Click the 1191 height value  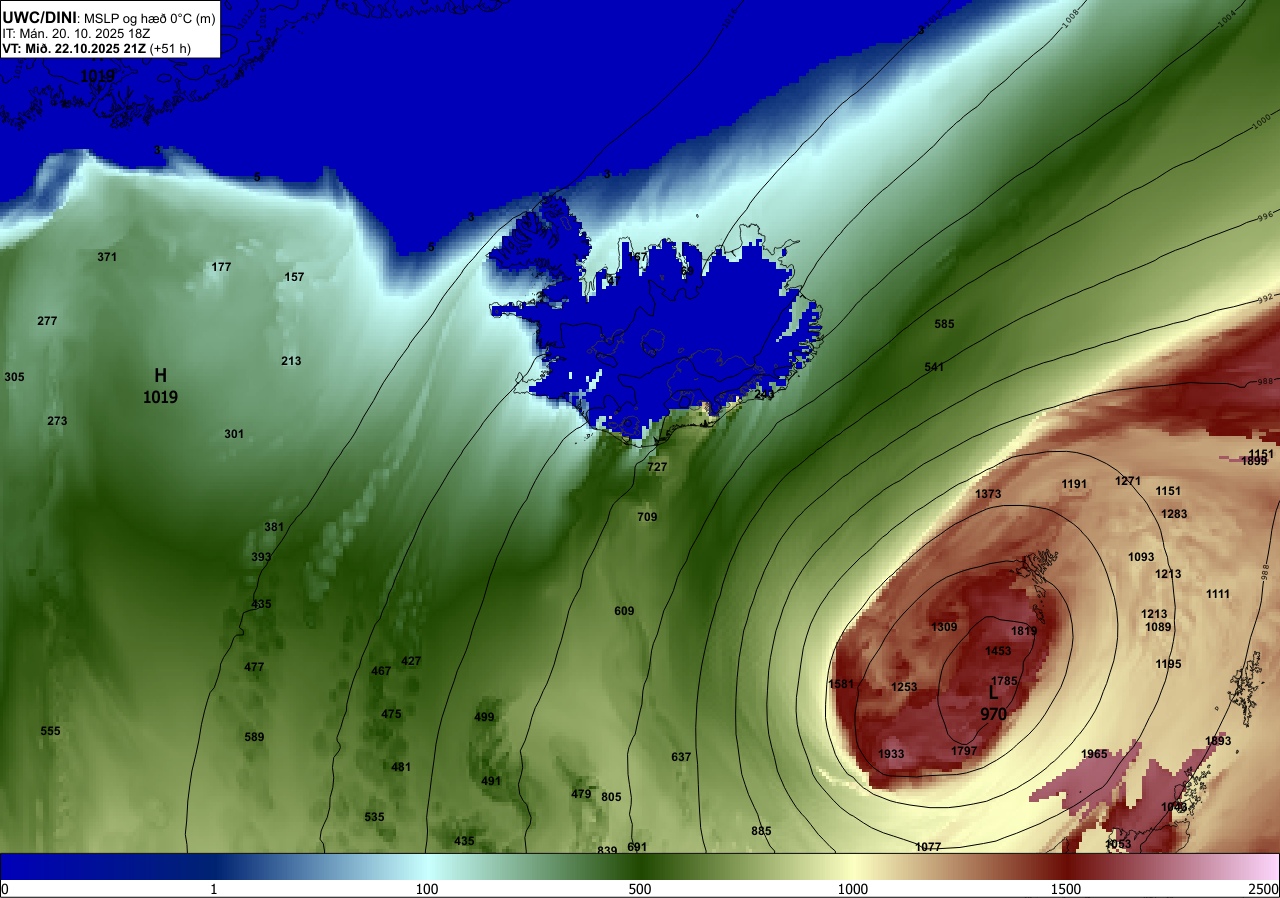pos(1074,484)
